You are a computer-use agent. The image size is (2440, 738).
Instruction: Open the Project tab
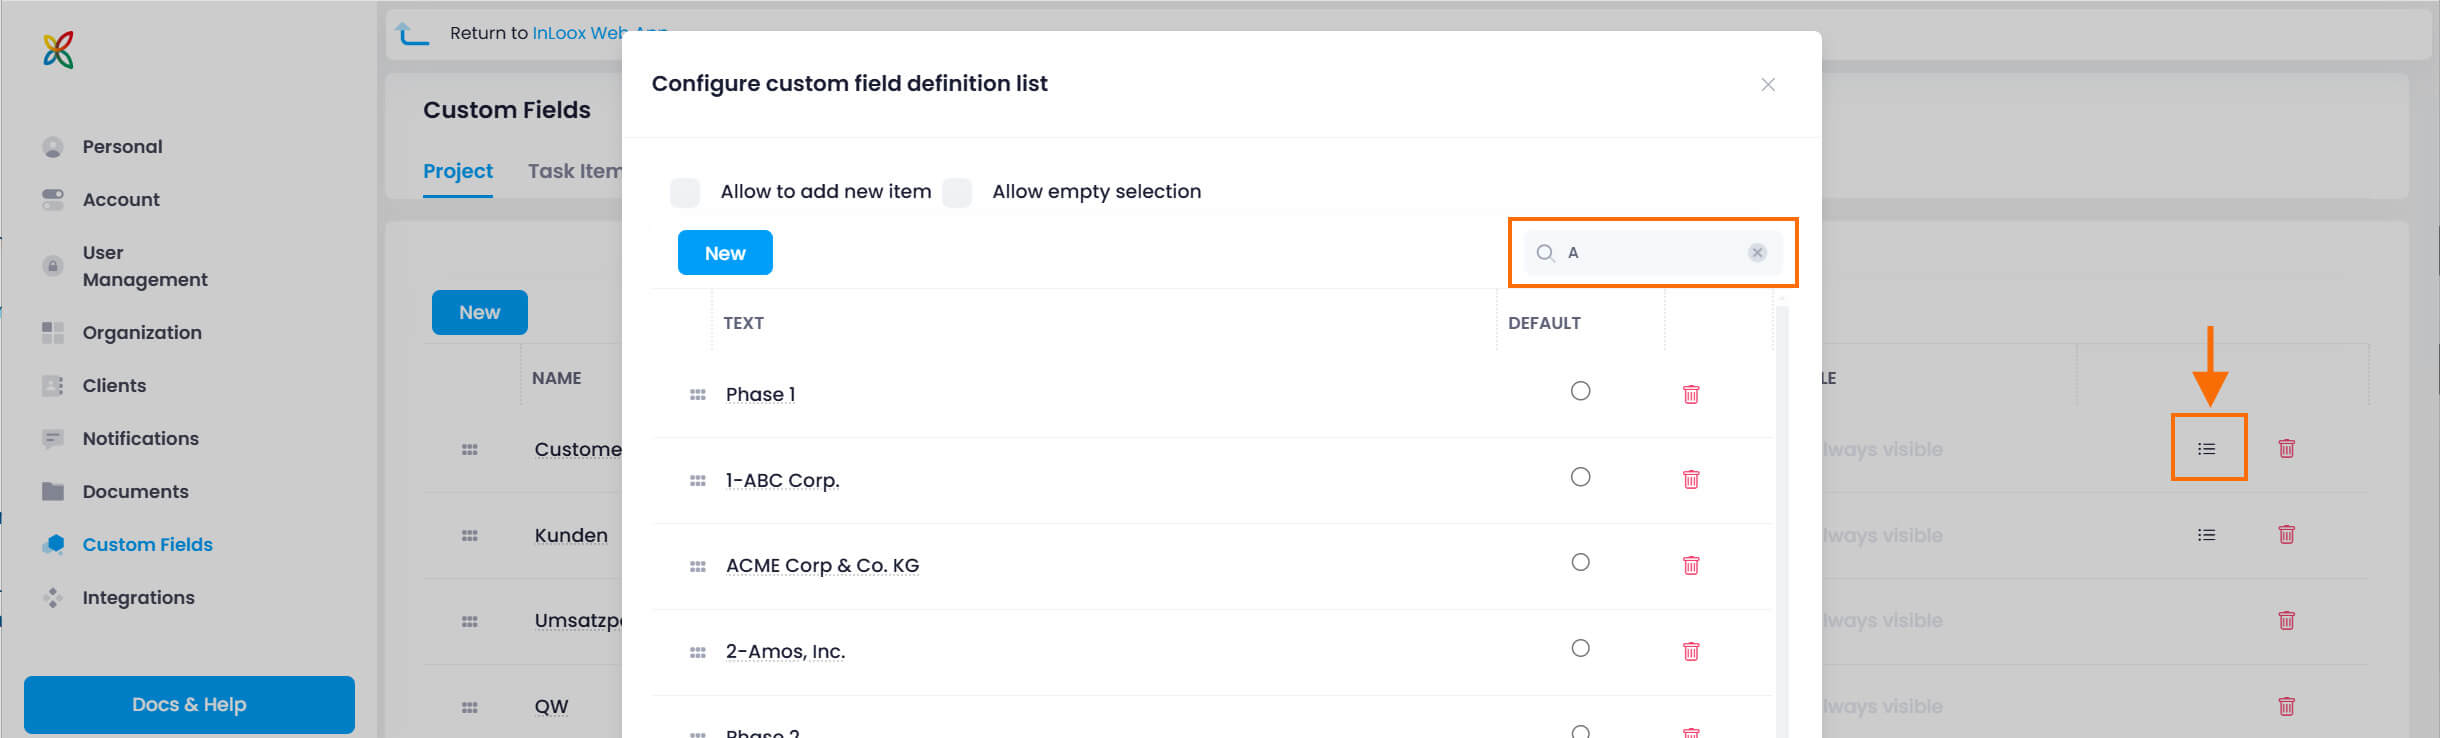coord(458,170)
